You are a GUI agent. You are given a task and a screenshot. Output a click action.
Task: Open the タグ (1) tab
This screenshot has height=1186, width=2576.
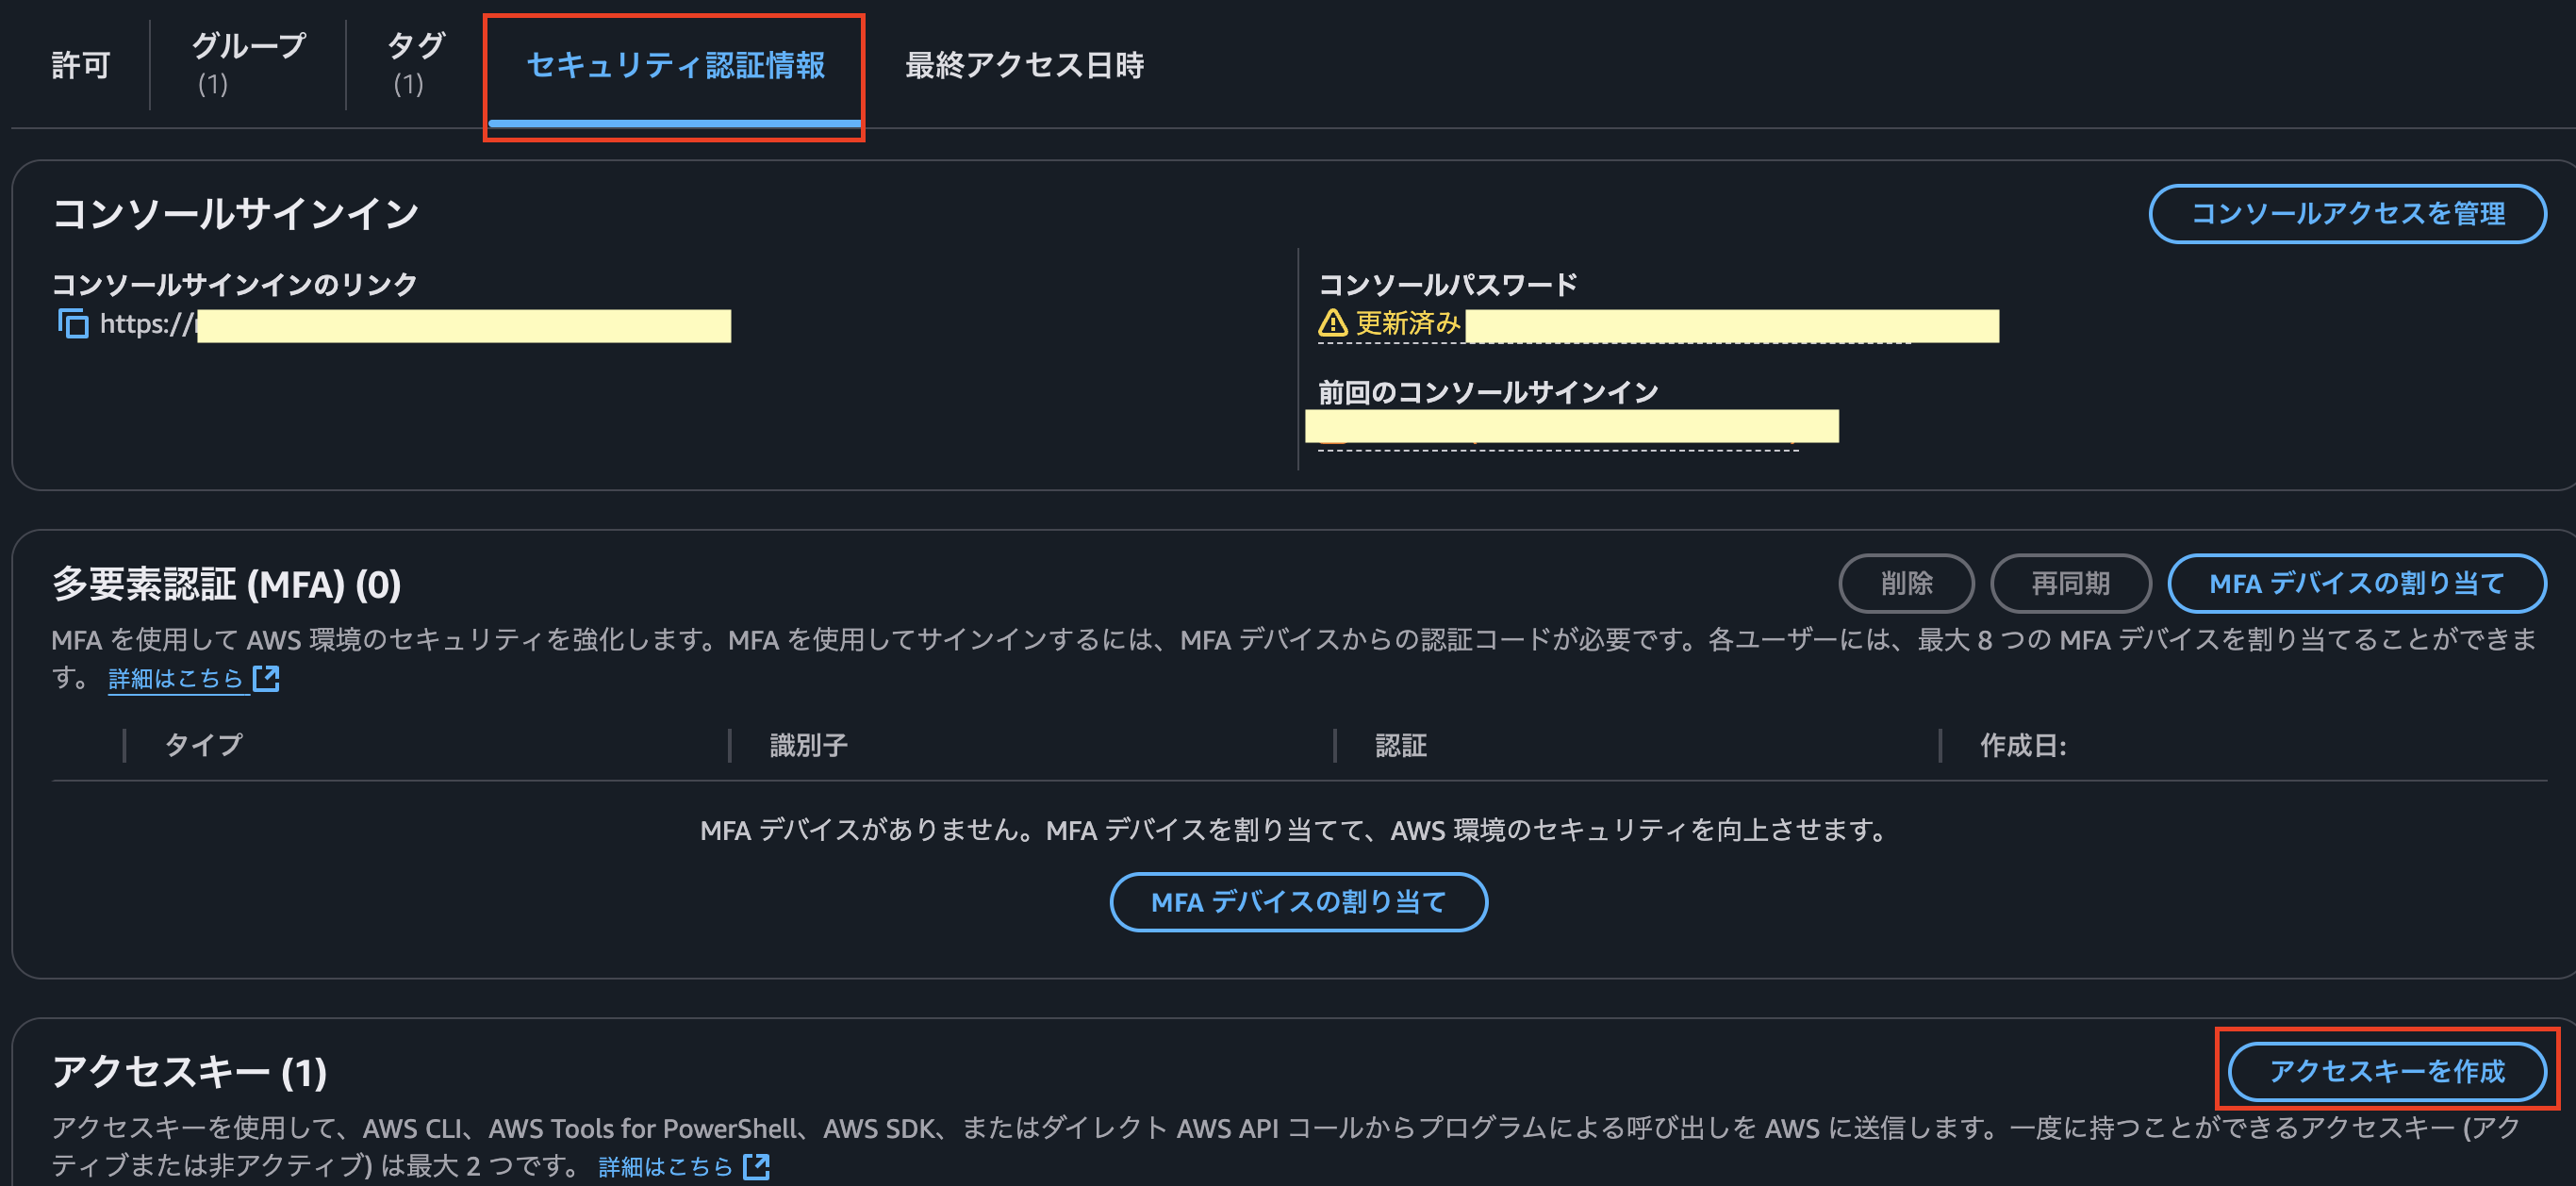coord(415,64)
